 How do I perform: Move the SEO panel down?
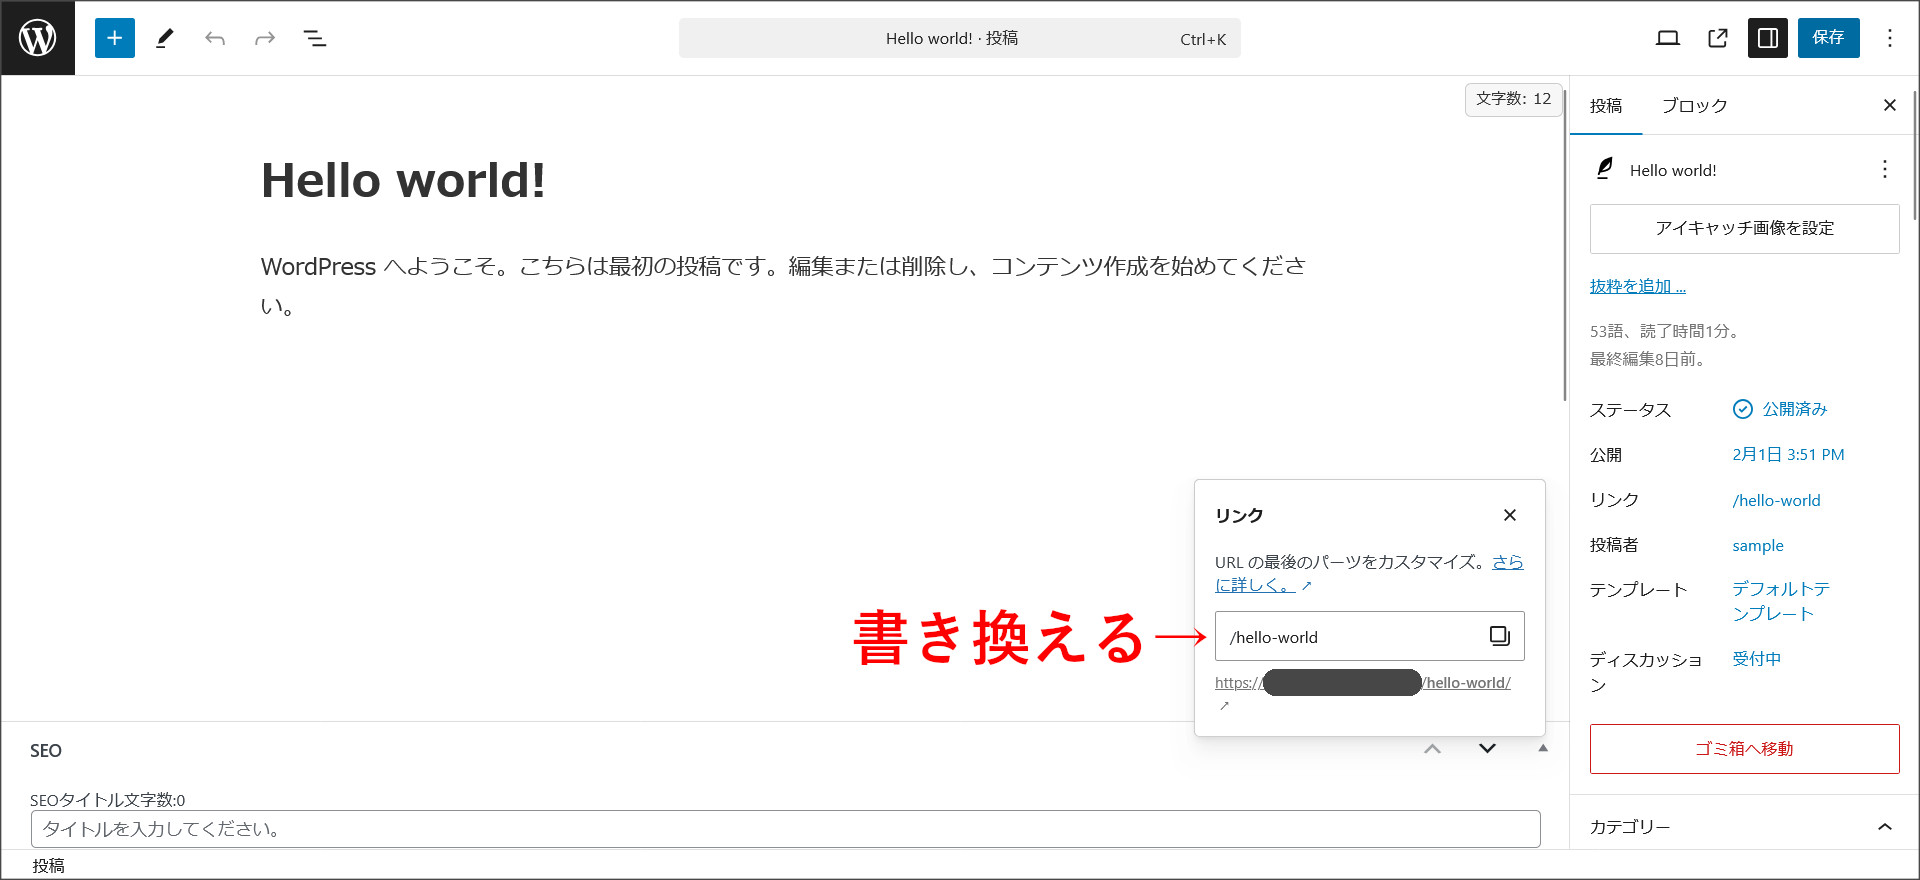point(1487,749)
